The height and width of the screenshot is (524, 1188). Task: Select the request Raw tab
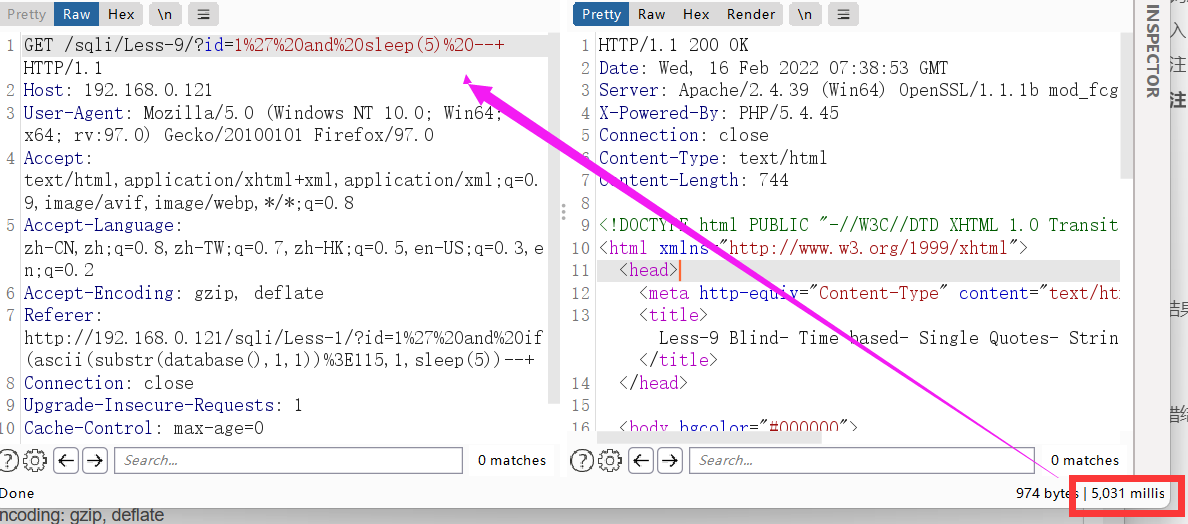pyautogui.click(x=77, y=14)
